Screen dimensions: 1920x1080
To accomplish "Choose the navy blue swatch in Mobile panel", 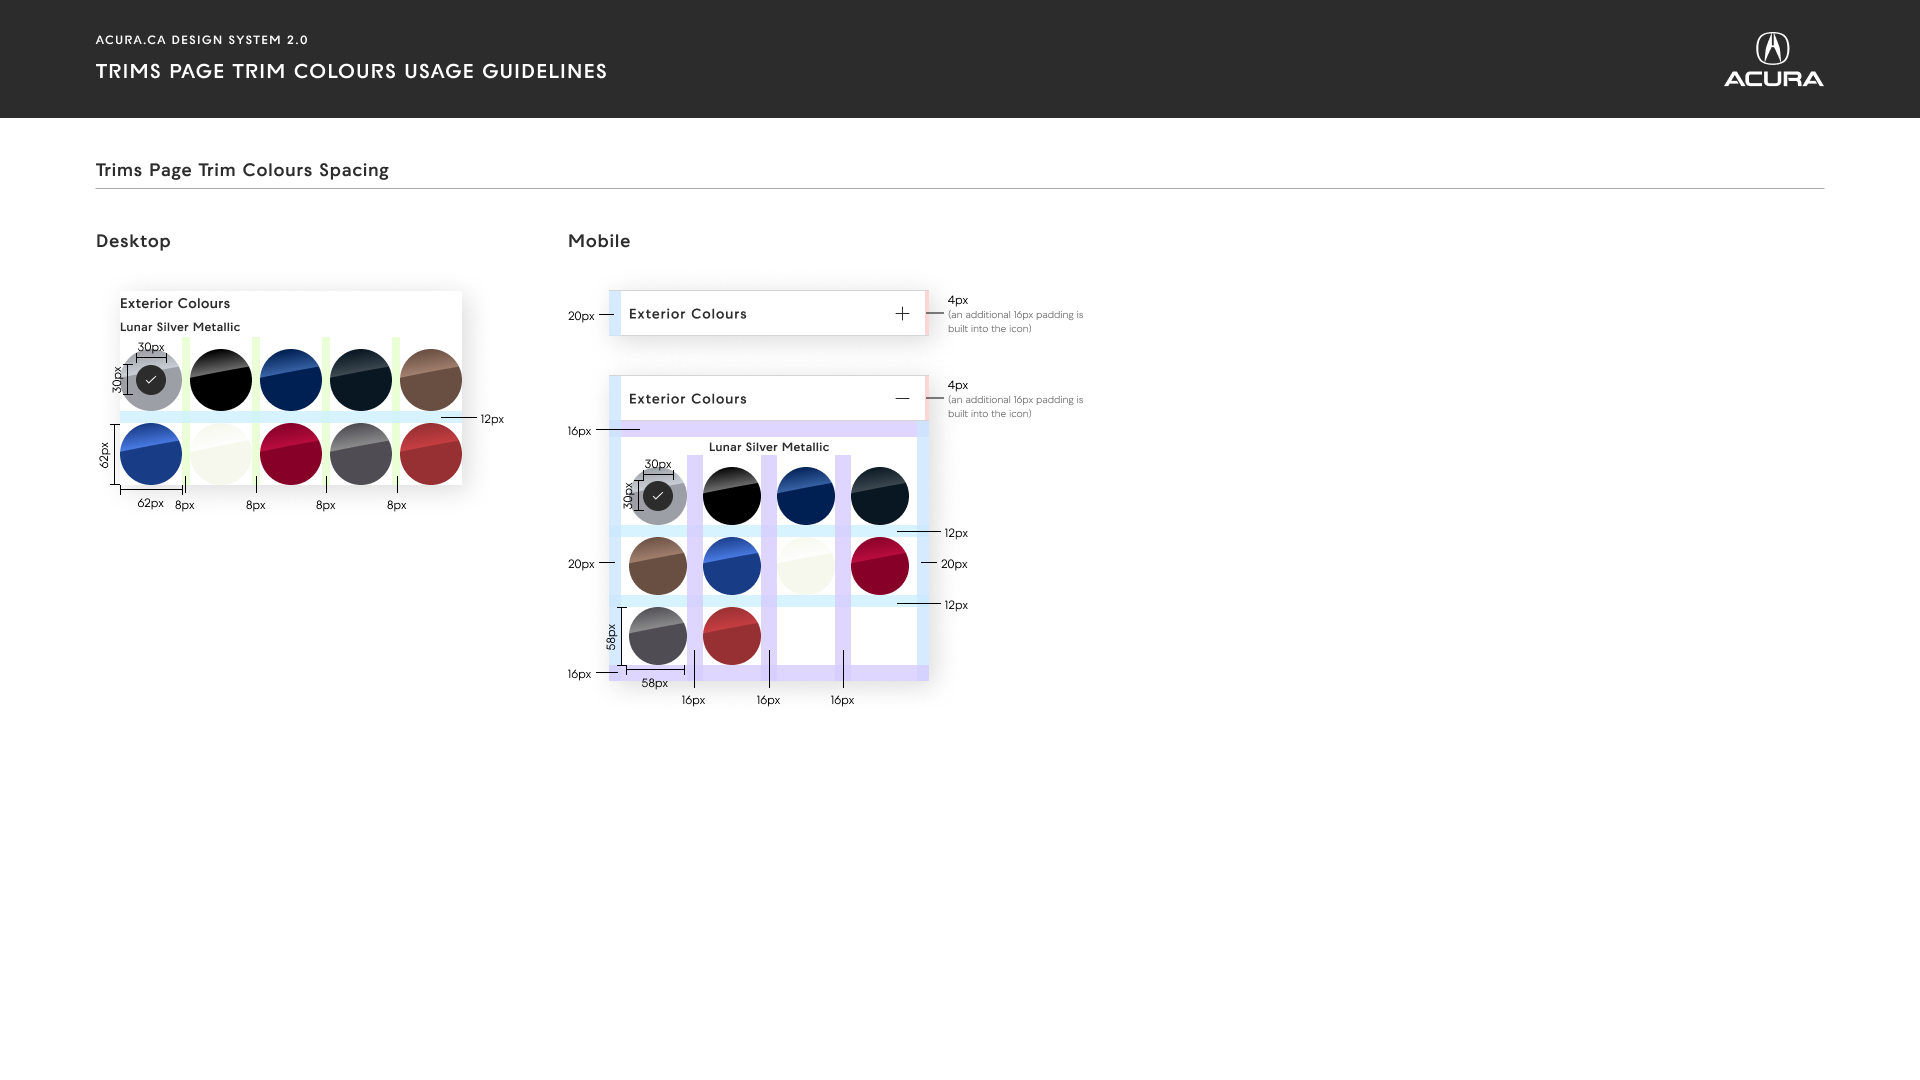I will coord(806,496).
